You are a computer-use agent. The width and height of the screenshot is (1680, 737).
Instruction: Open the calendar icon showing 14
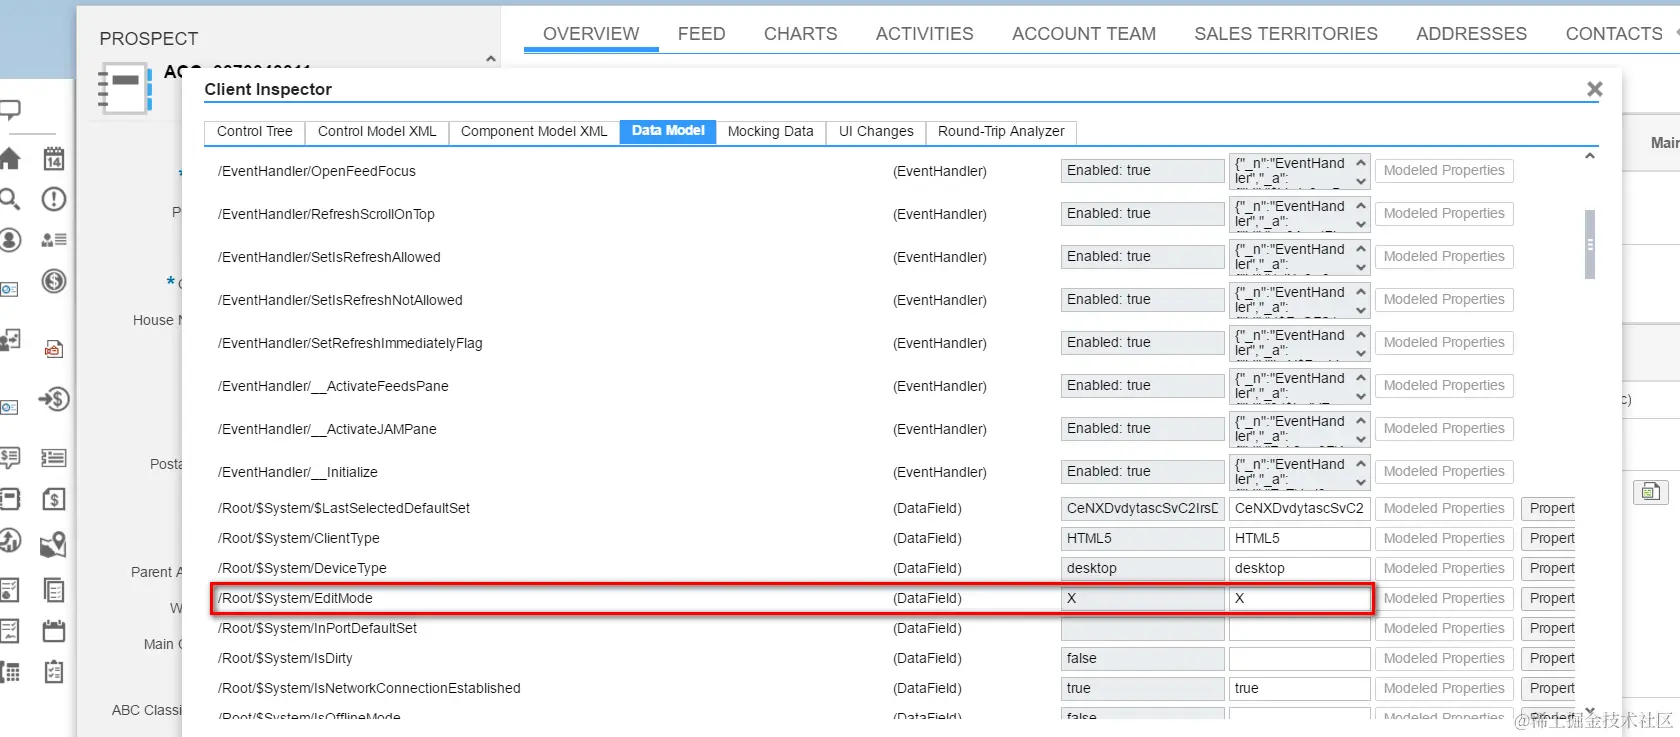coord(54,158)
